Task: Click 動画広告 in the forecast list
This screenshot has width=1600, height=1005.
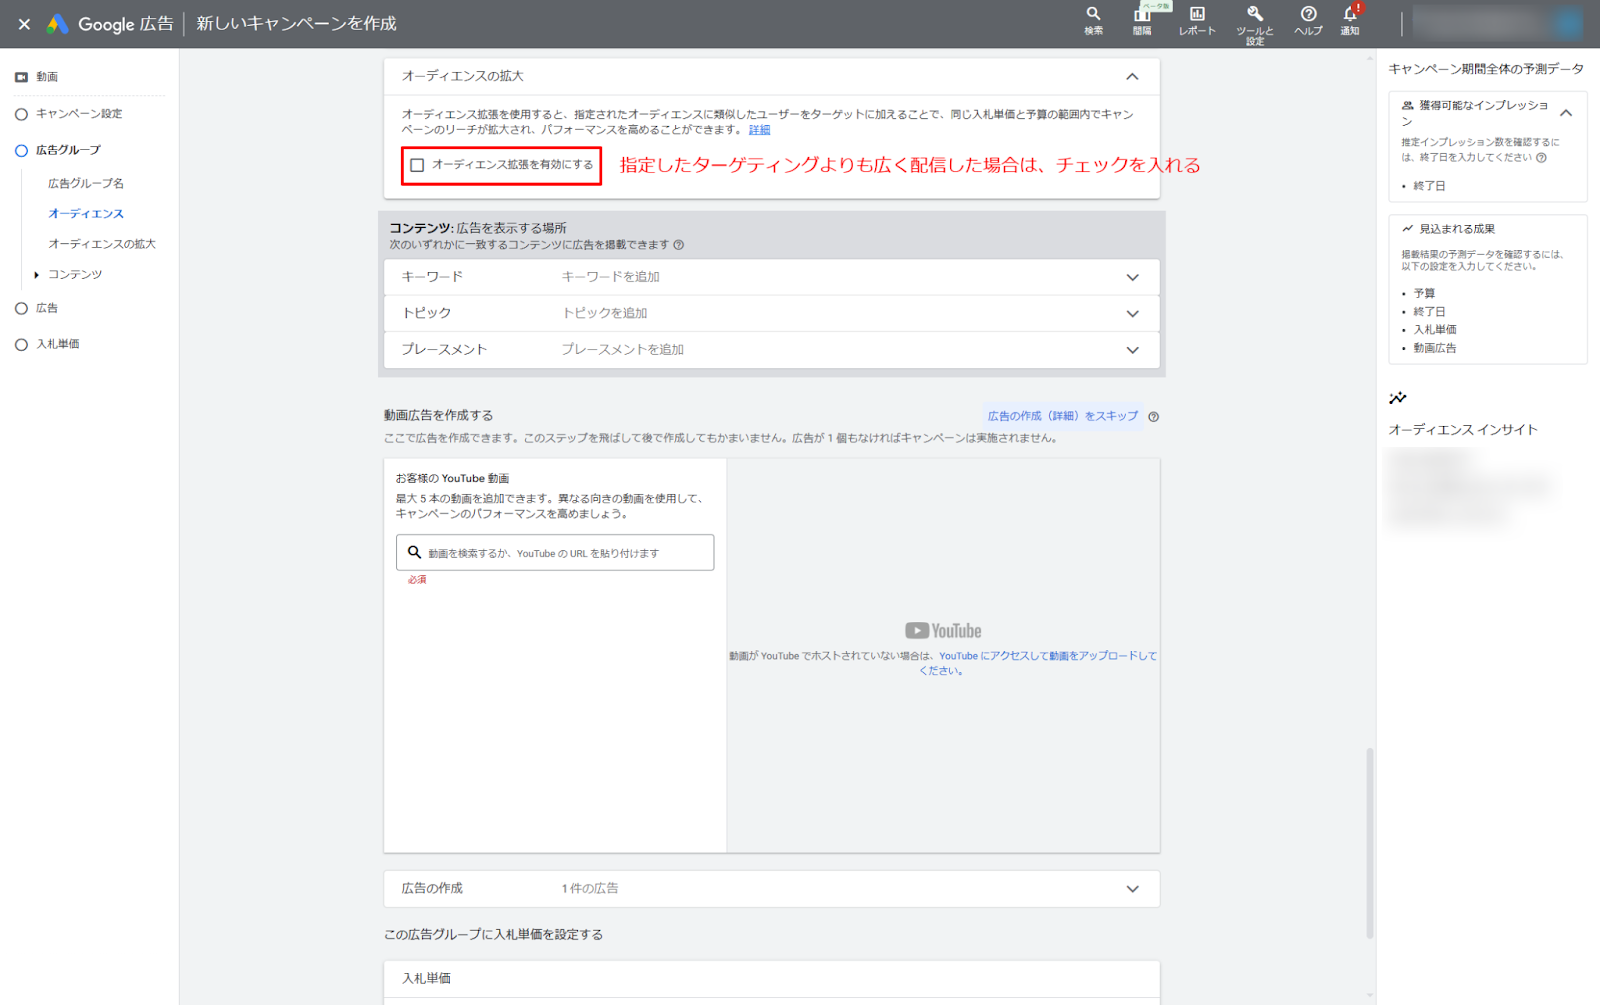Action: (1434, 348)
